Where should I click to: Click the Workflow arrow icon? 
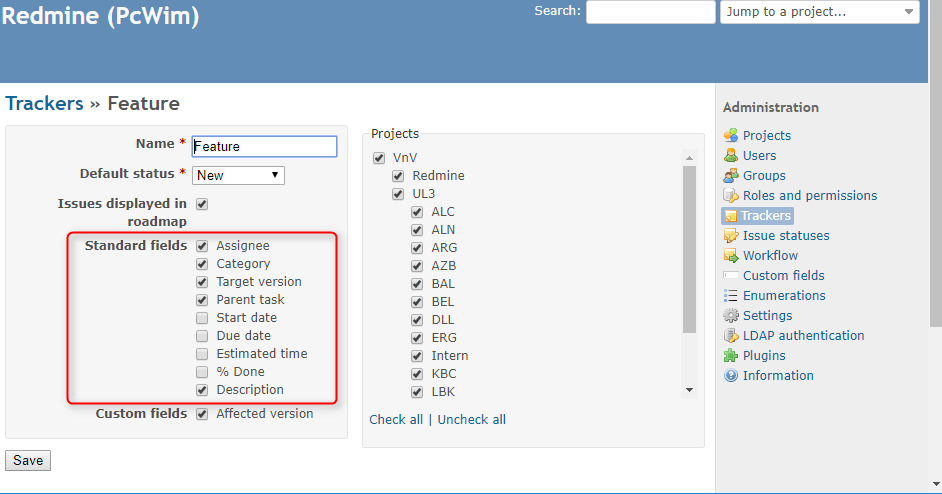coord(731,255)
